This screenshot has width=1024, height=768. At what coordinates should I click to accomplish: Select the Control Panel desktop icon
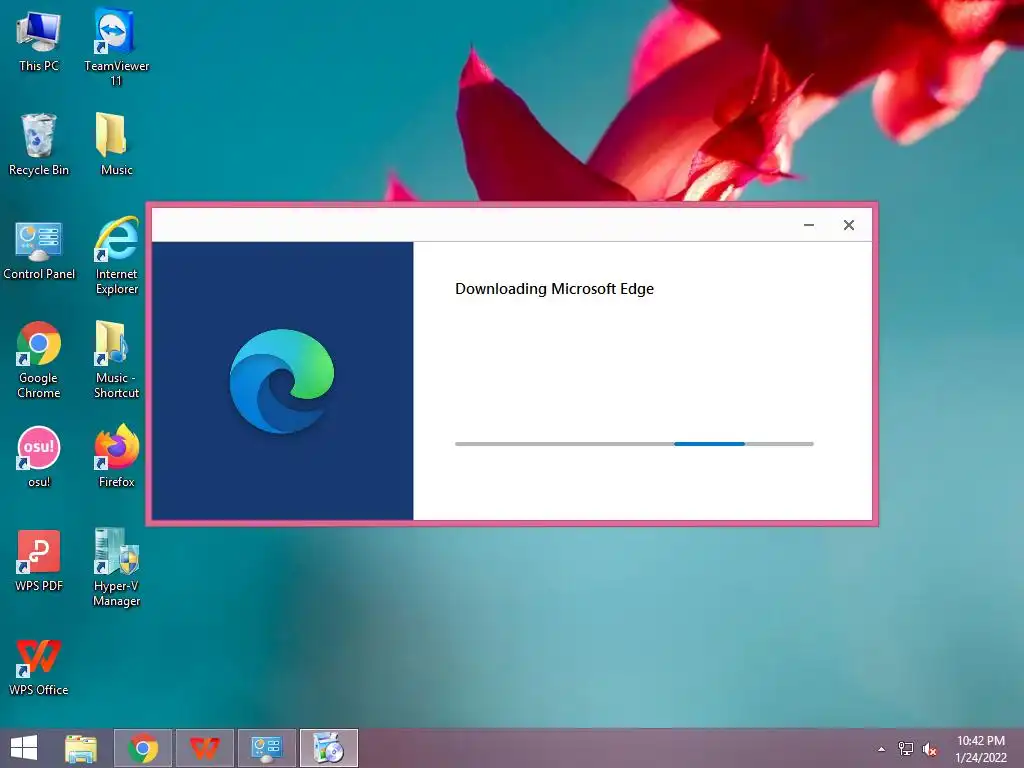(39, 250)
